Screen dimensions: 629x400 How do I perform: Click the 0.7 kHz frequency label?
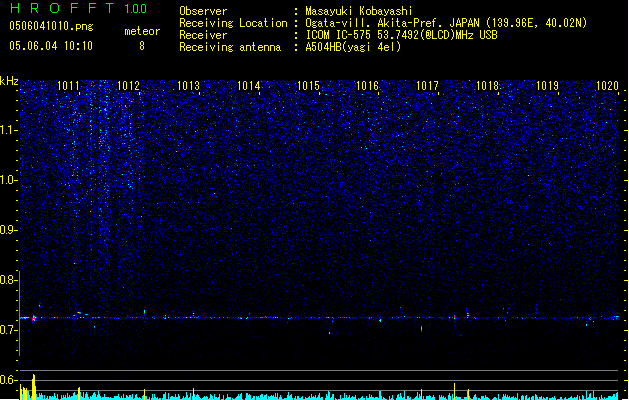[8, 330]
